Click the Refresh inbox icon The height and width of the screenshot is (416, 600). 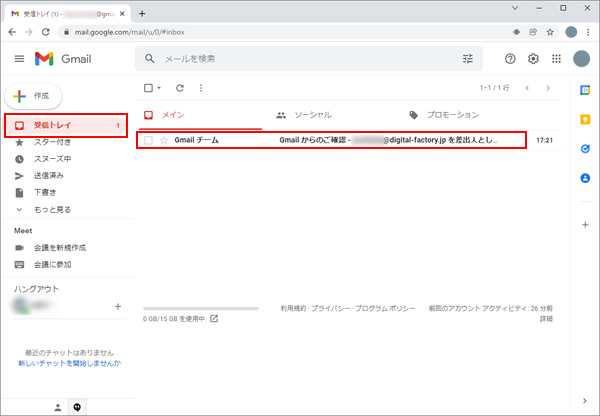(x=180, y=88)
